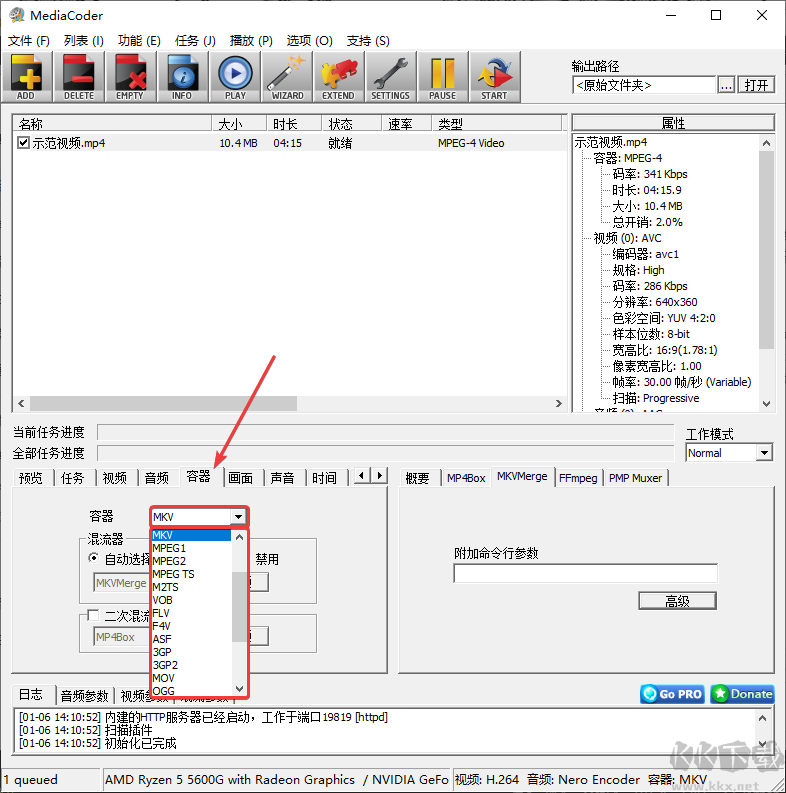Click properties panel scroll down arrow
This screenshot has width=786, height=793.
coord(766,404)
